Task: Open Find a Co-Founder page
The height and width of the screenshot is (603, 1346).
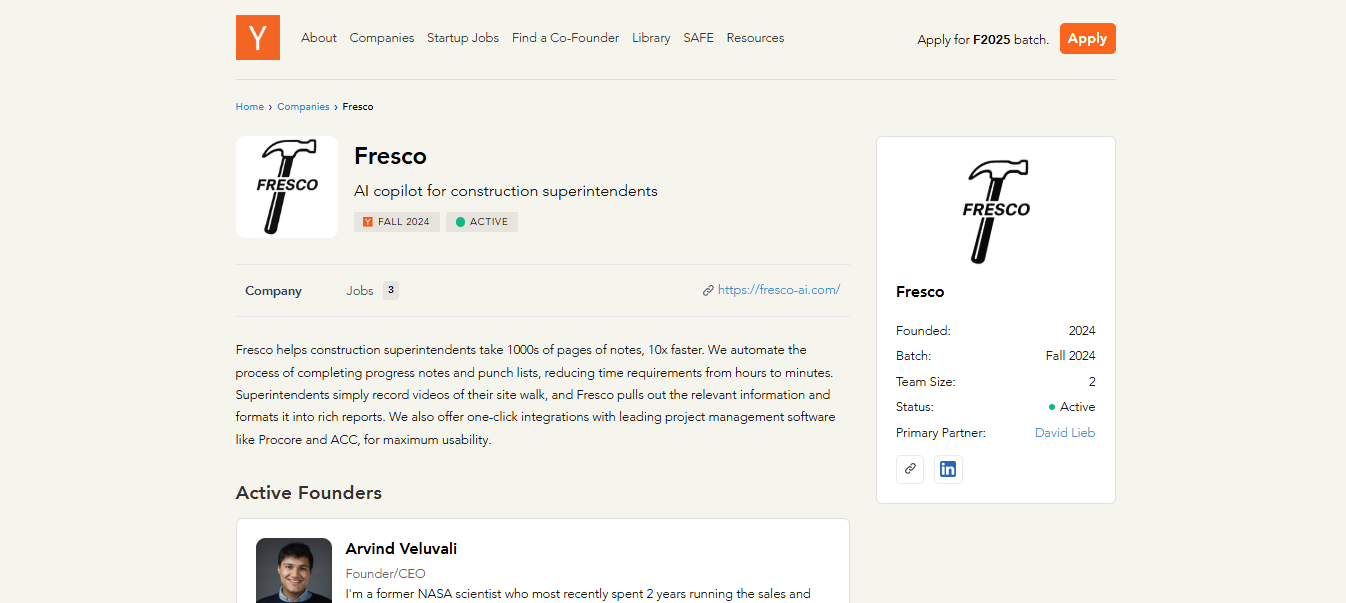Action: point(565,38)
